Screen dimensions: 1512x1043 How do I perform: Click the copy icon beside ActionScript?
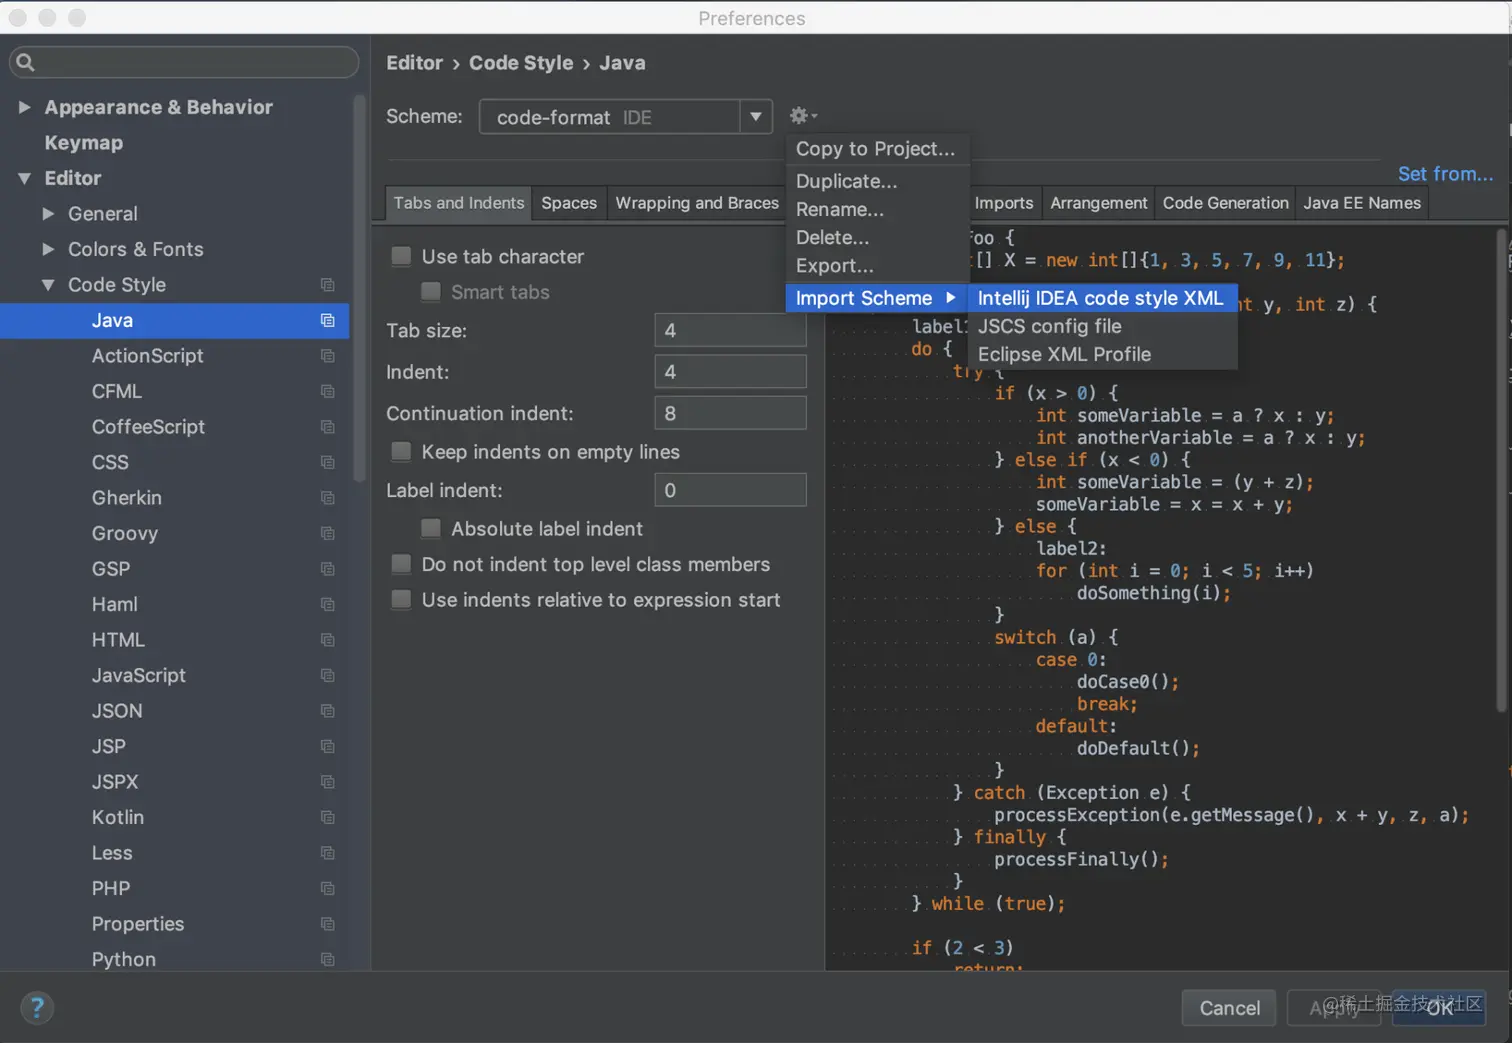pyautogui.click(x=327, y=356)
